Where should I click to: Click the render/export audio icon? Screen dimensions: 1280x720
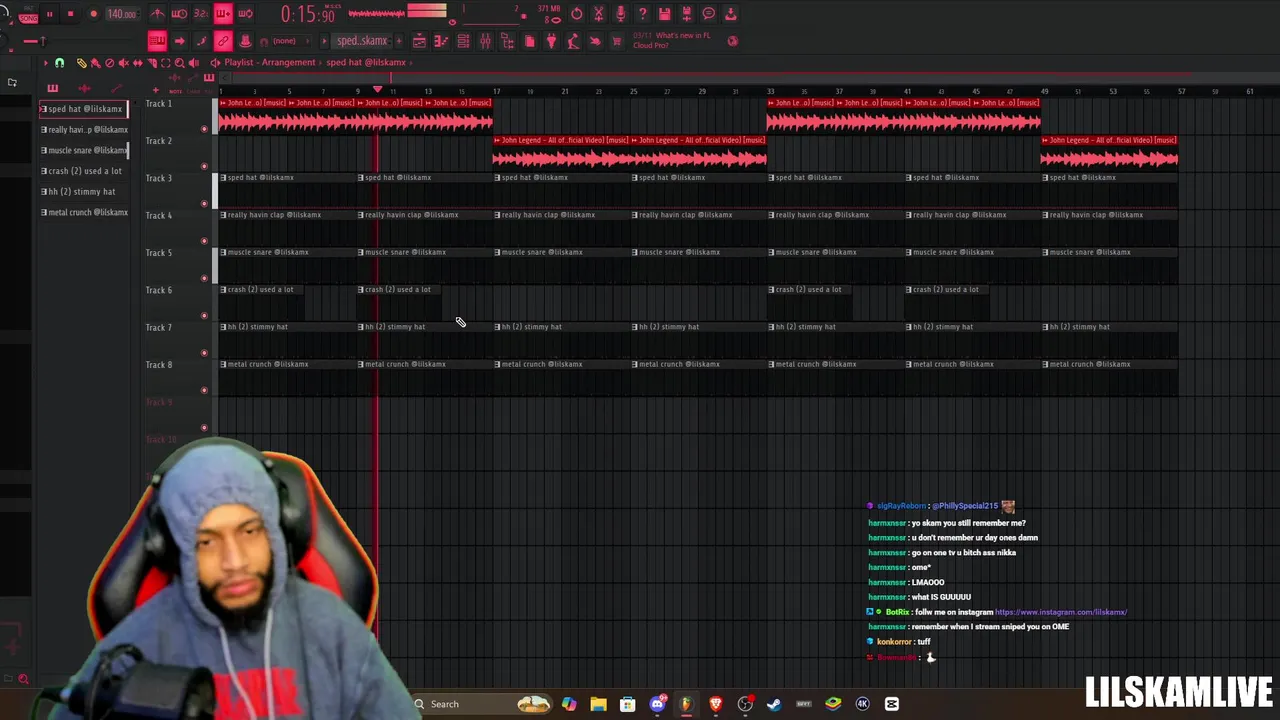coord(687,14)
